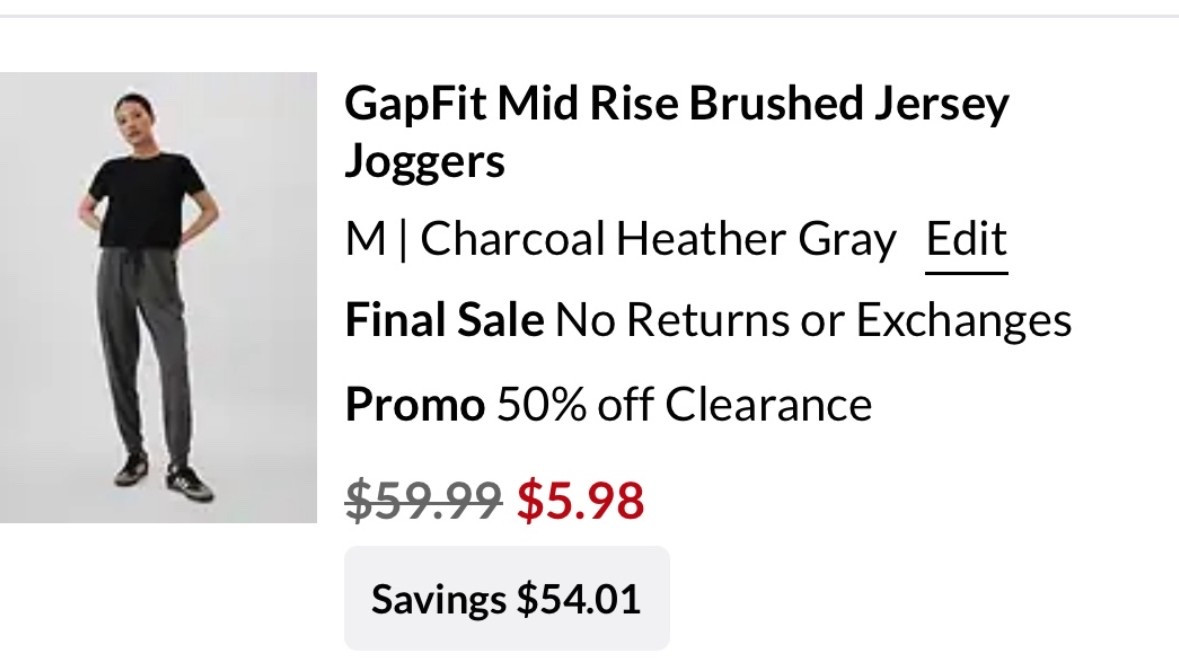
Task: Open the joggers product thumbnail image
Action: pyautogui.click(x=158, y=297)
